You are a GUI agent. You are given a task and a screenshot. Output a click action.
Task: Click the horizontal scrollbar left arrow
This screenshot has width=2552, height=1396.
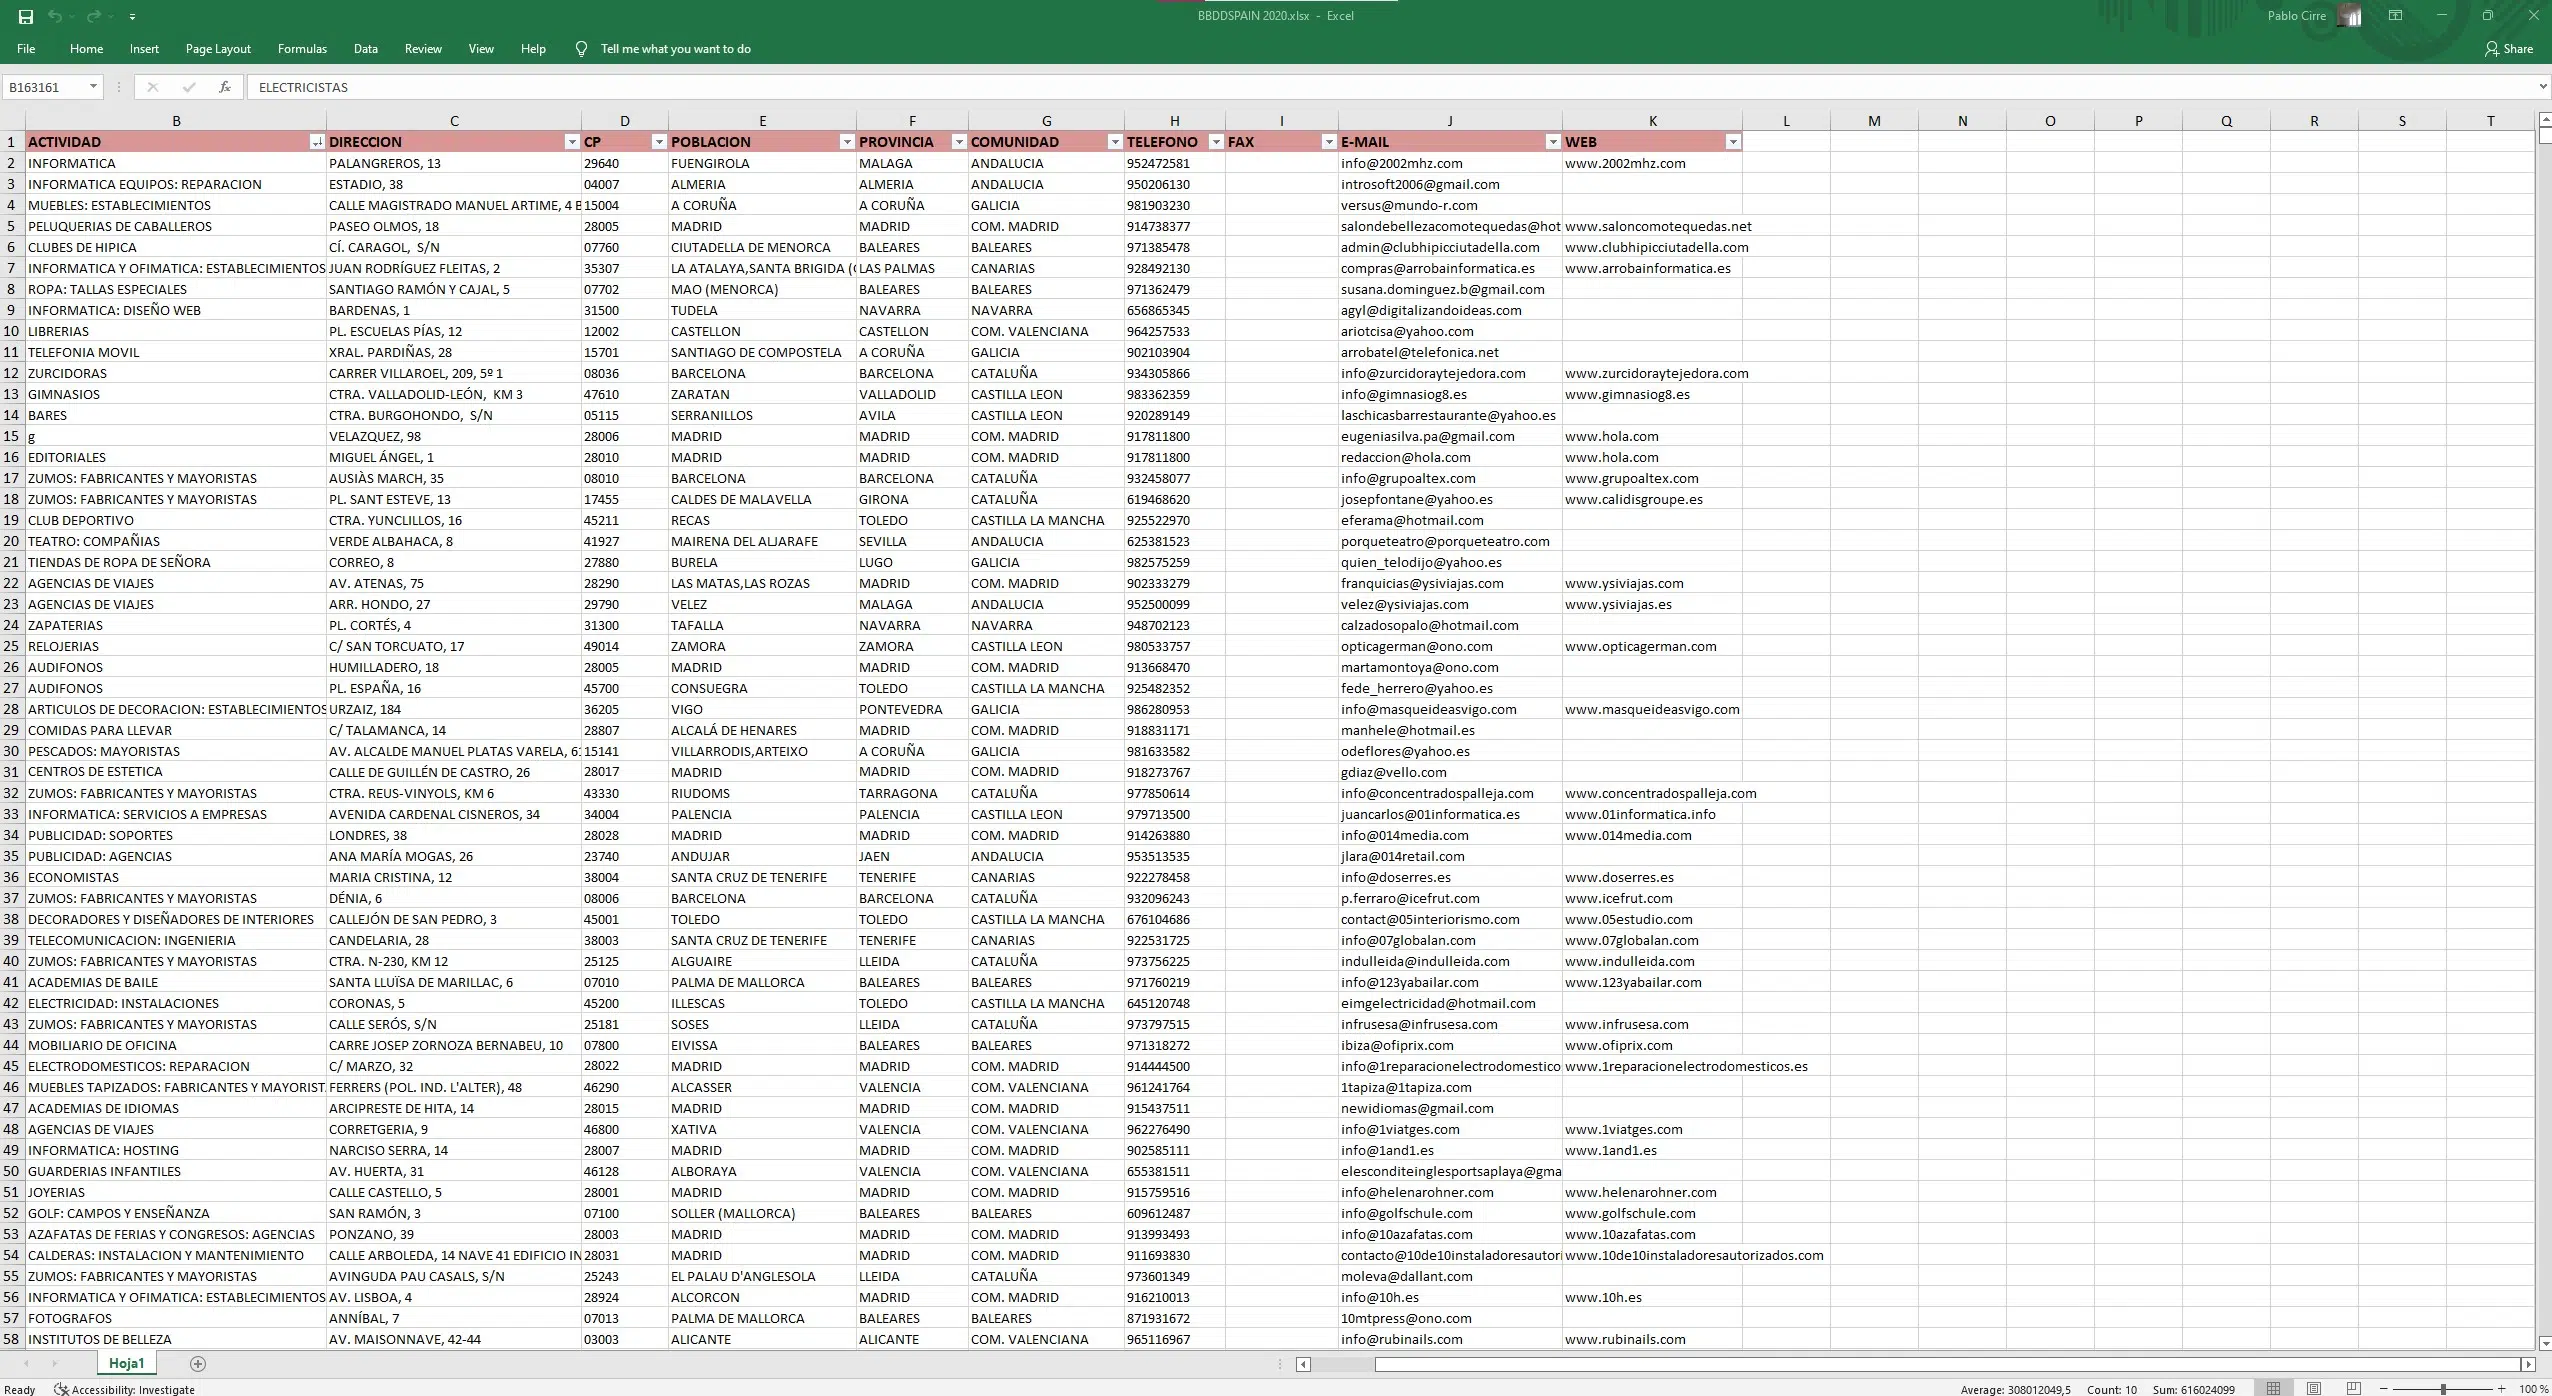tap(1303, 1364)
